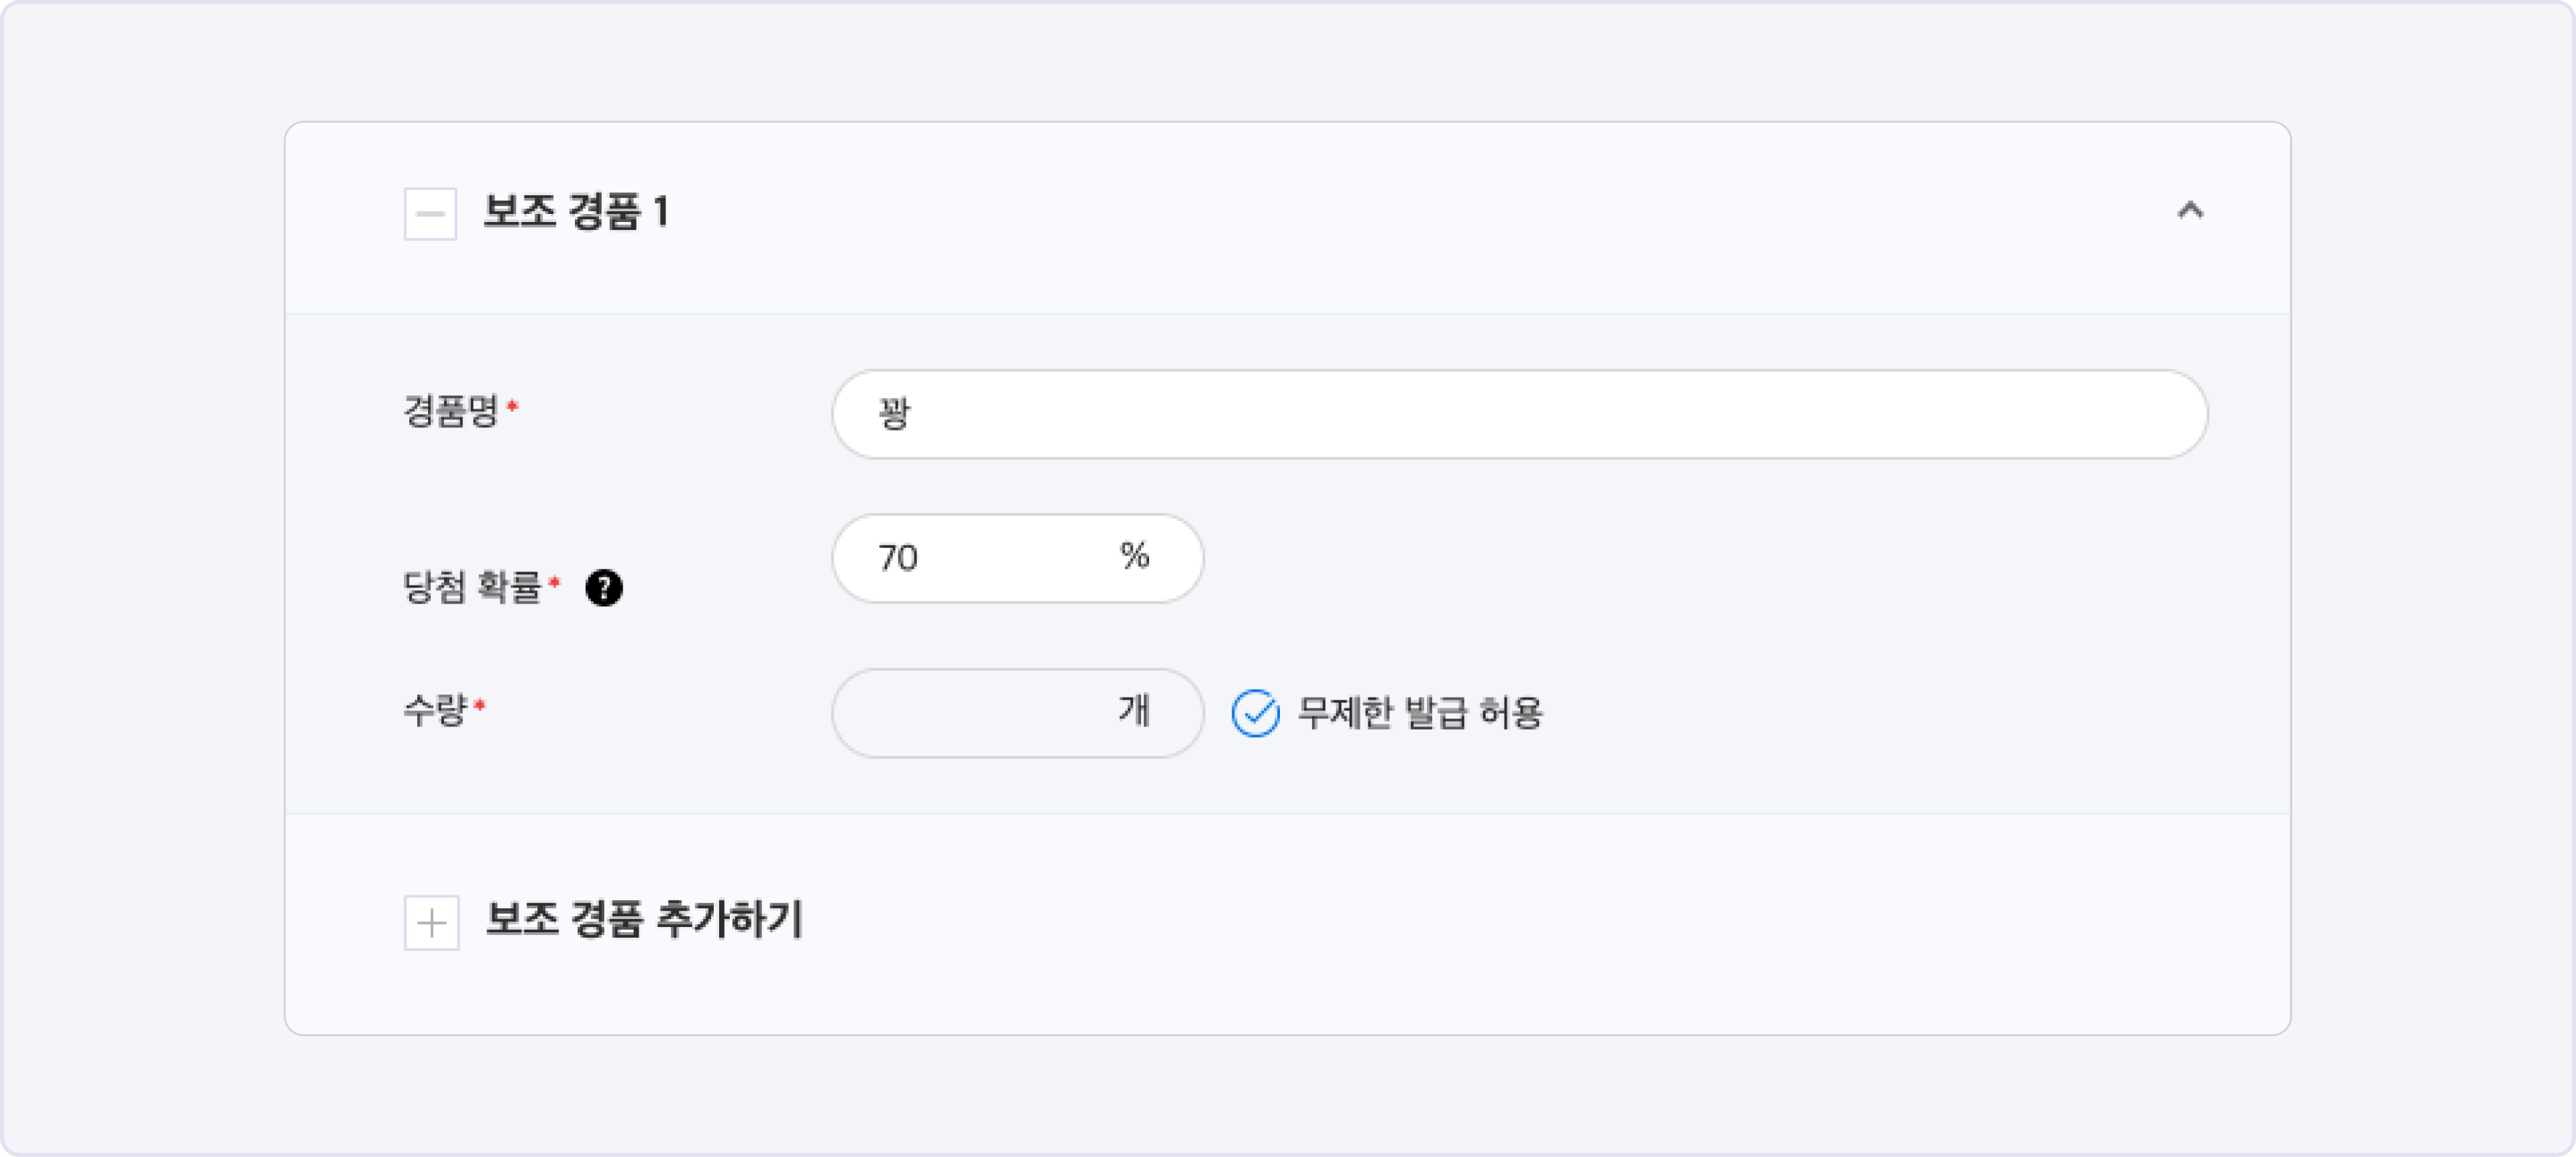2576x1157 pixels.
Task: Toggle the 무제한 발급 허용 checkbox circle
Action: pyautogui.click(x=1255, y=713)
